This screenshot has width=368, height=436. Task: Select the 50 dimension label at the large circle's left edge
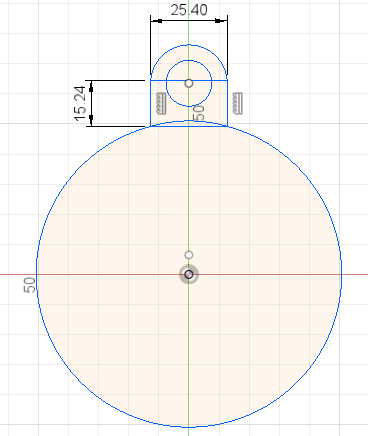[x=30, y=285]
